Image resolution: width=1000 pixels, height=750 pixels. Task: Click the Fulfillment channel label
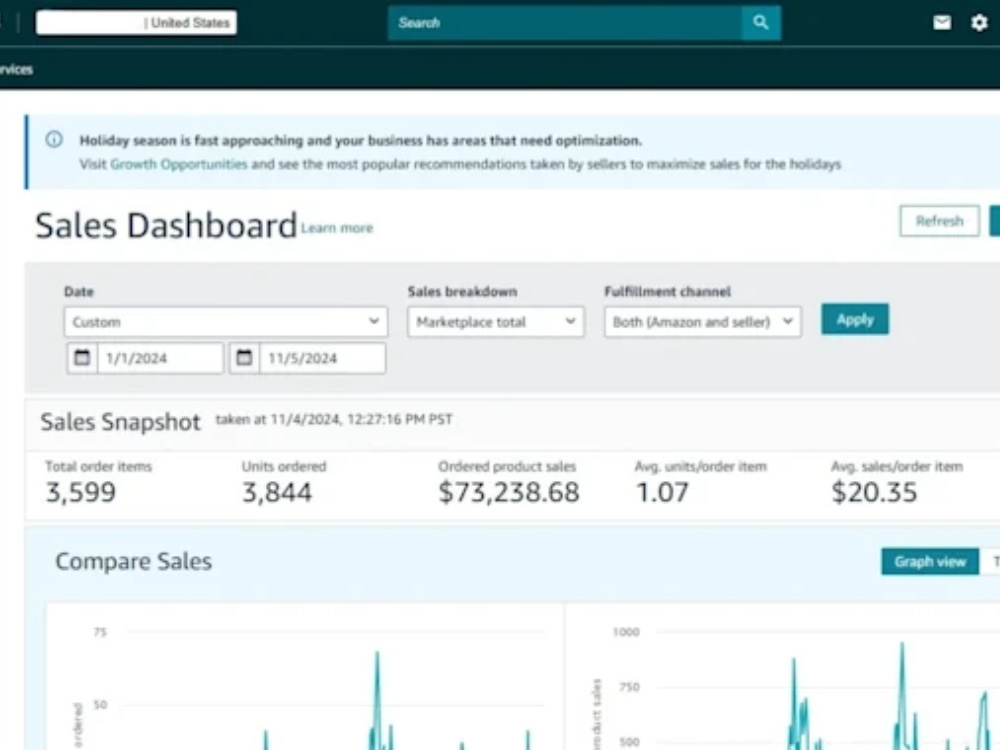(667, 291)
